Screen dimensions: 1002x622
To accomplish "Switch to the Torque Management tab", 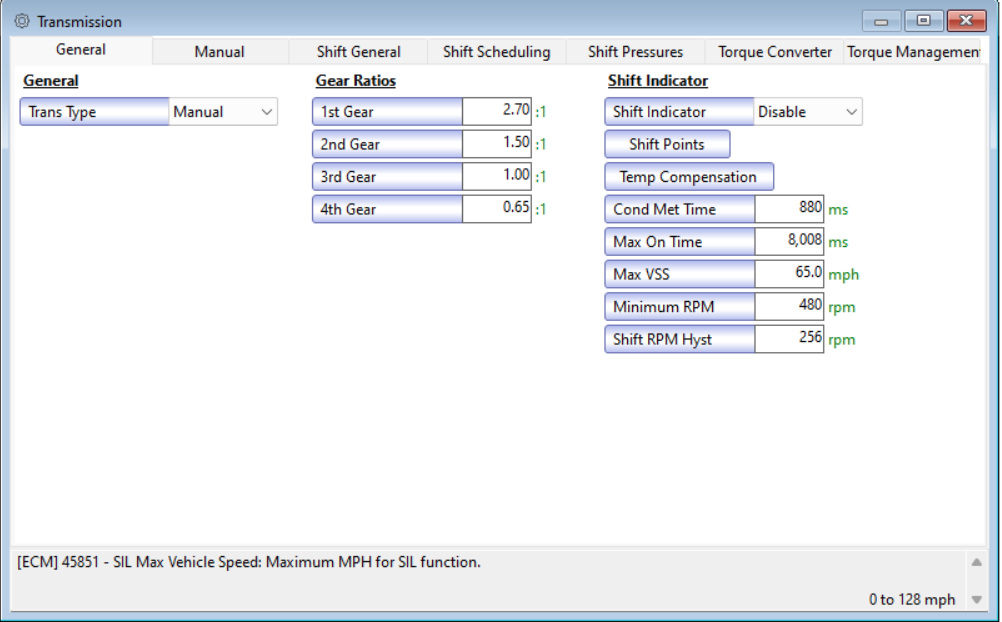I will 912,52.
